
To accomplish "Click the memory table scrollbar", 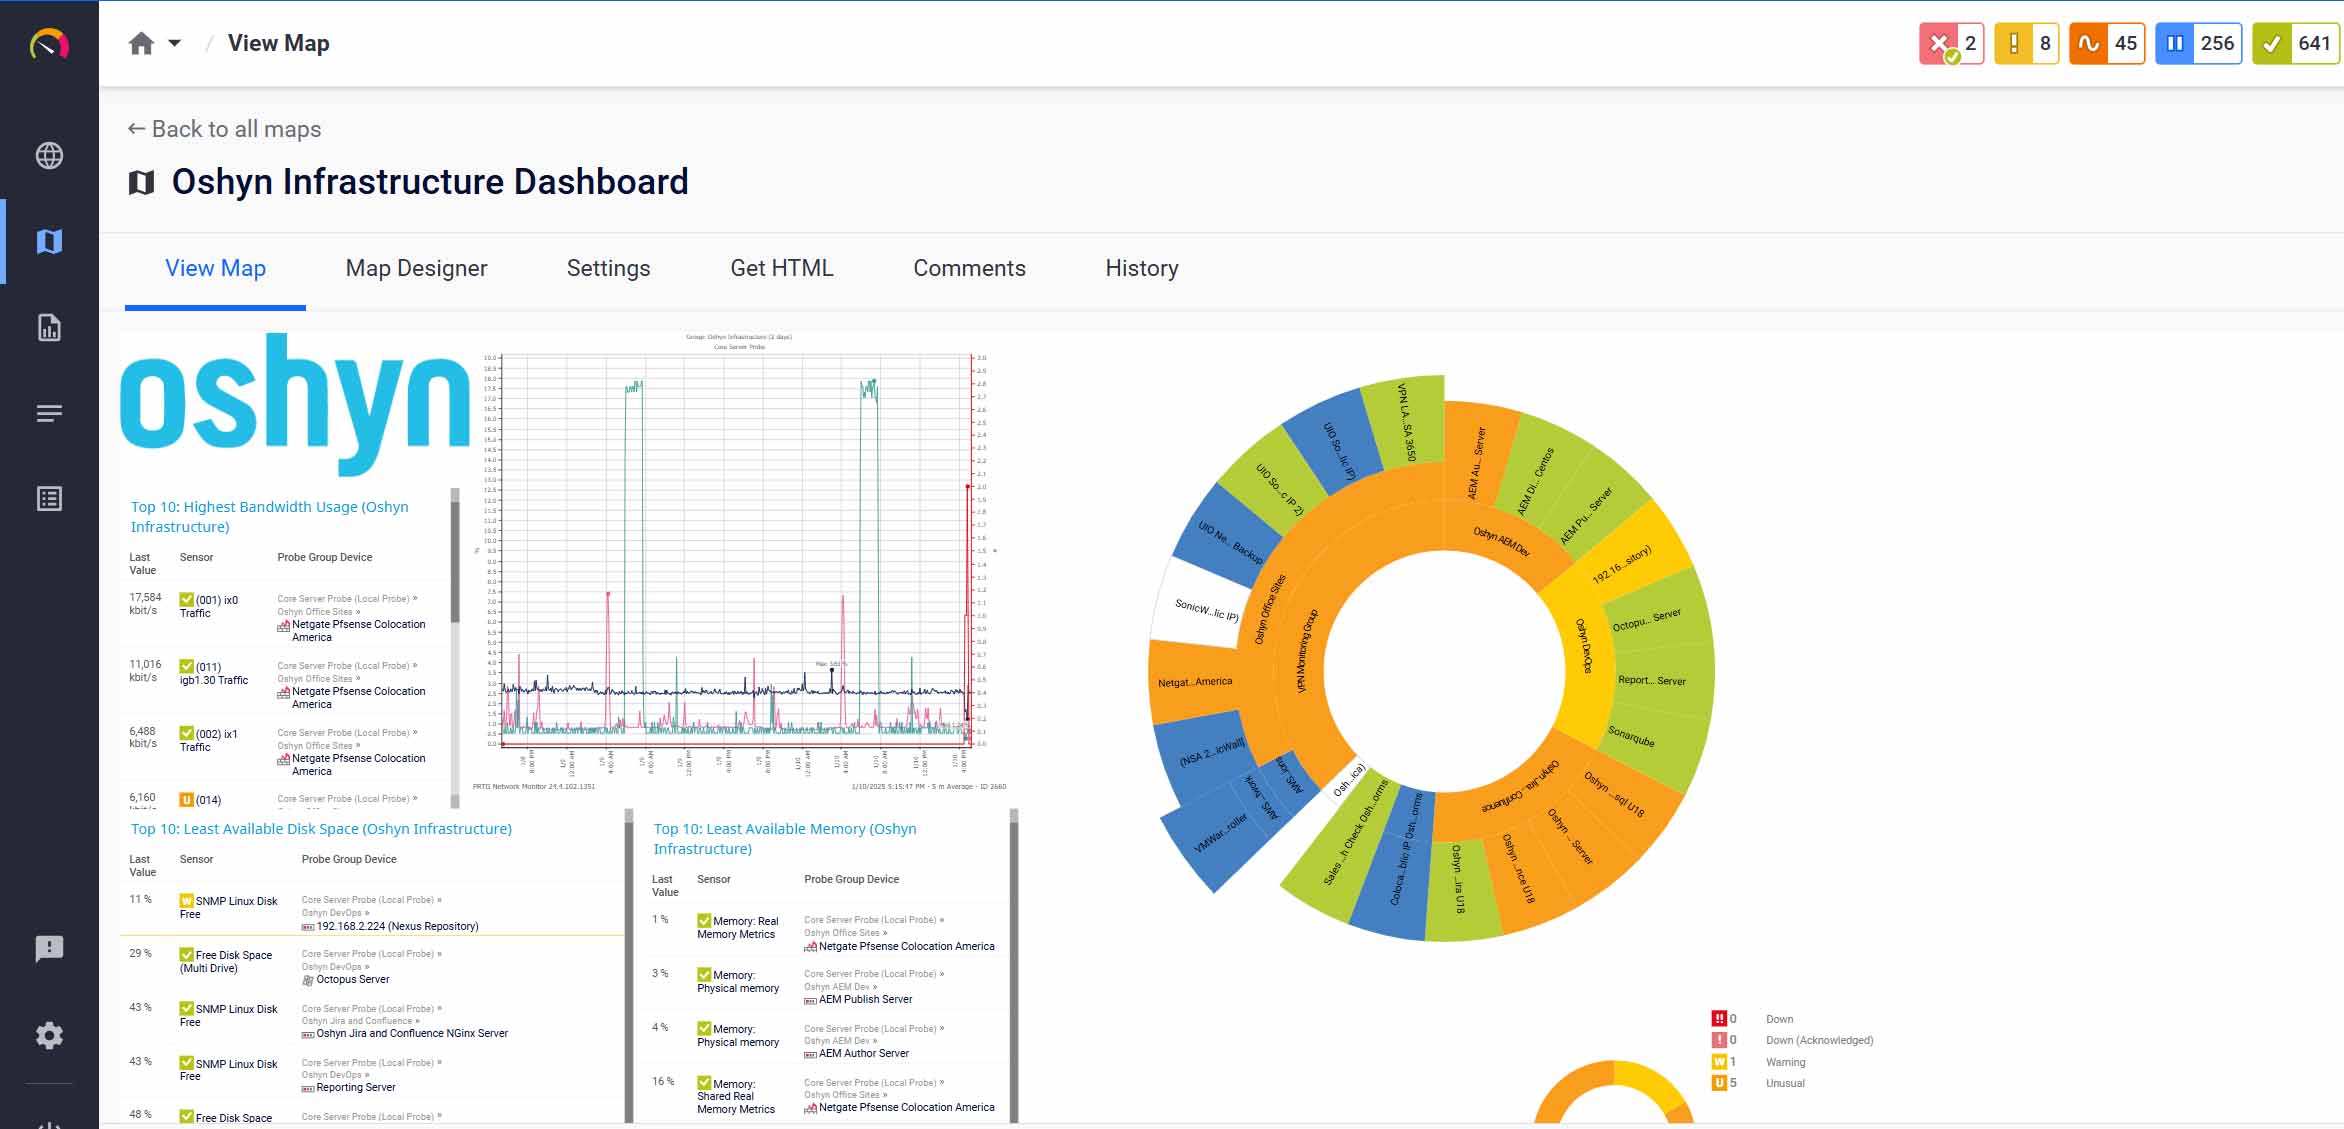I will [x=1014, y=965].
